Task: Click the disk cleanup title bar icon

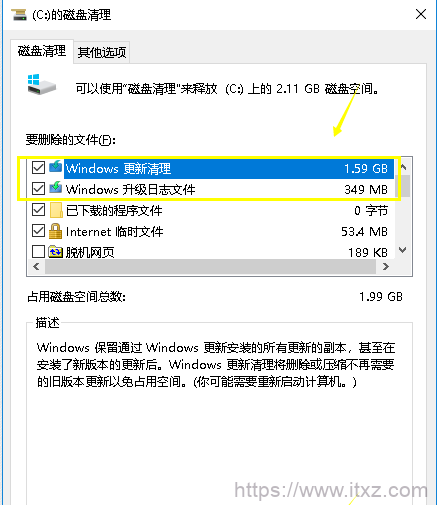Action: click(19, 15)
